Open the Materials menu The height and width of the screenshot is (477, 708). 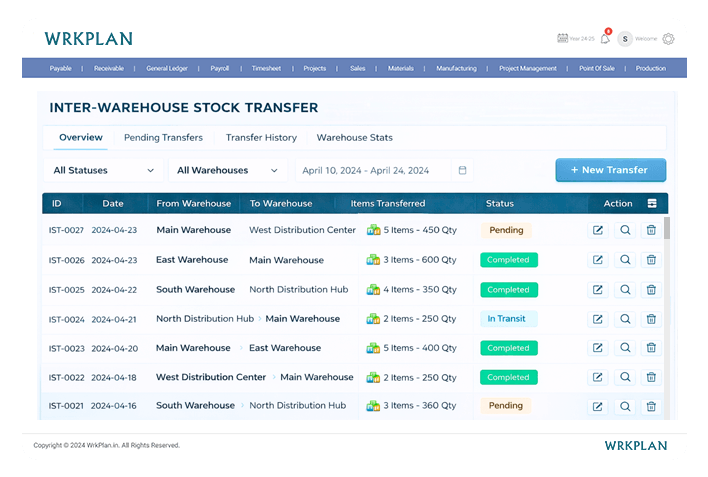click(x=401, y=68)
